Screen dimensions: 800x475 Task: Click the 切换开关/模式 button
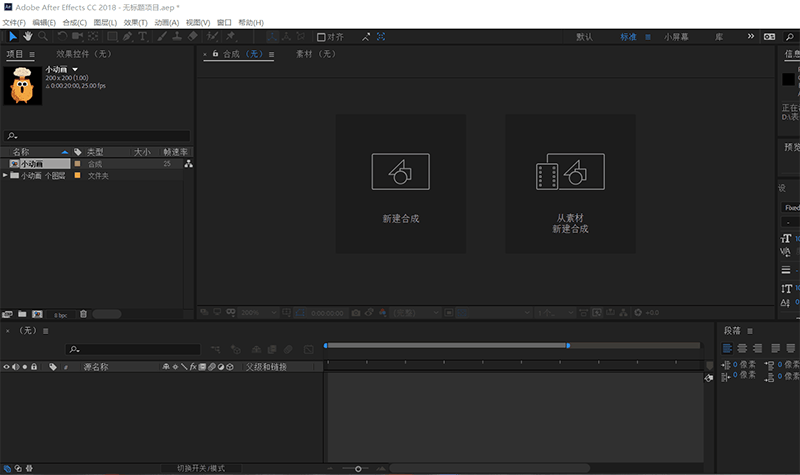[201, 468]
